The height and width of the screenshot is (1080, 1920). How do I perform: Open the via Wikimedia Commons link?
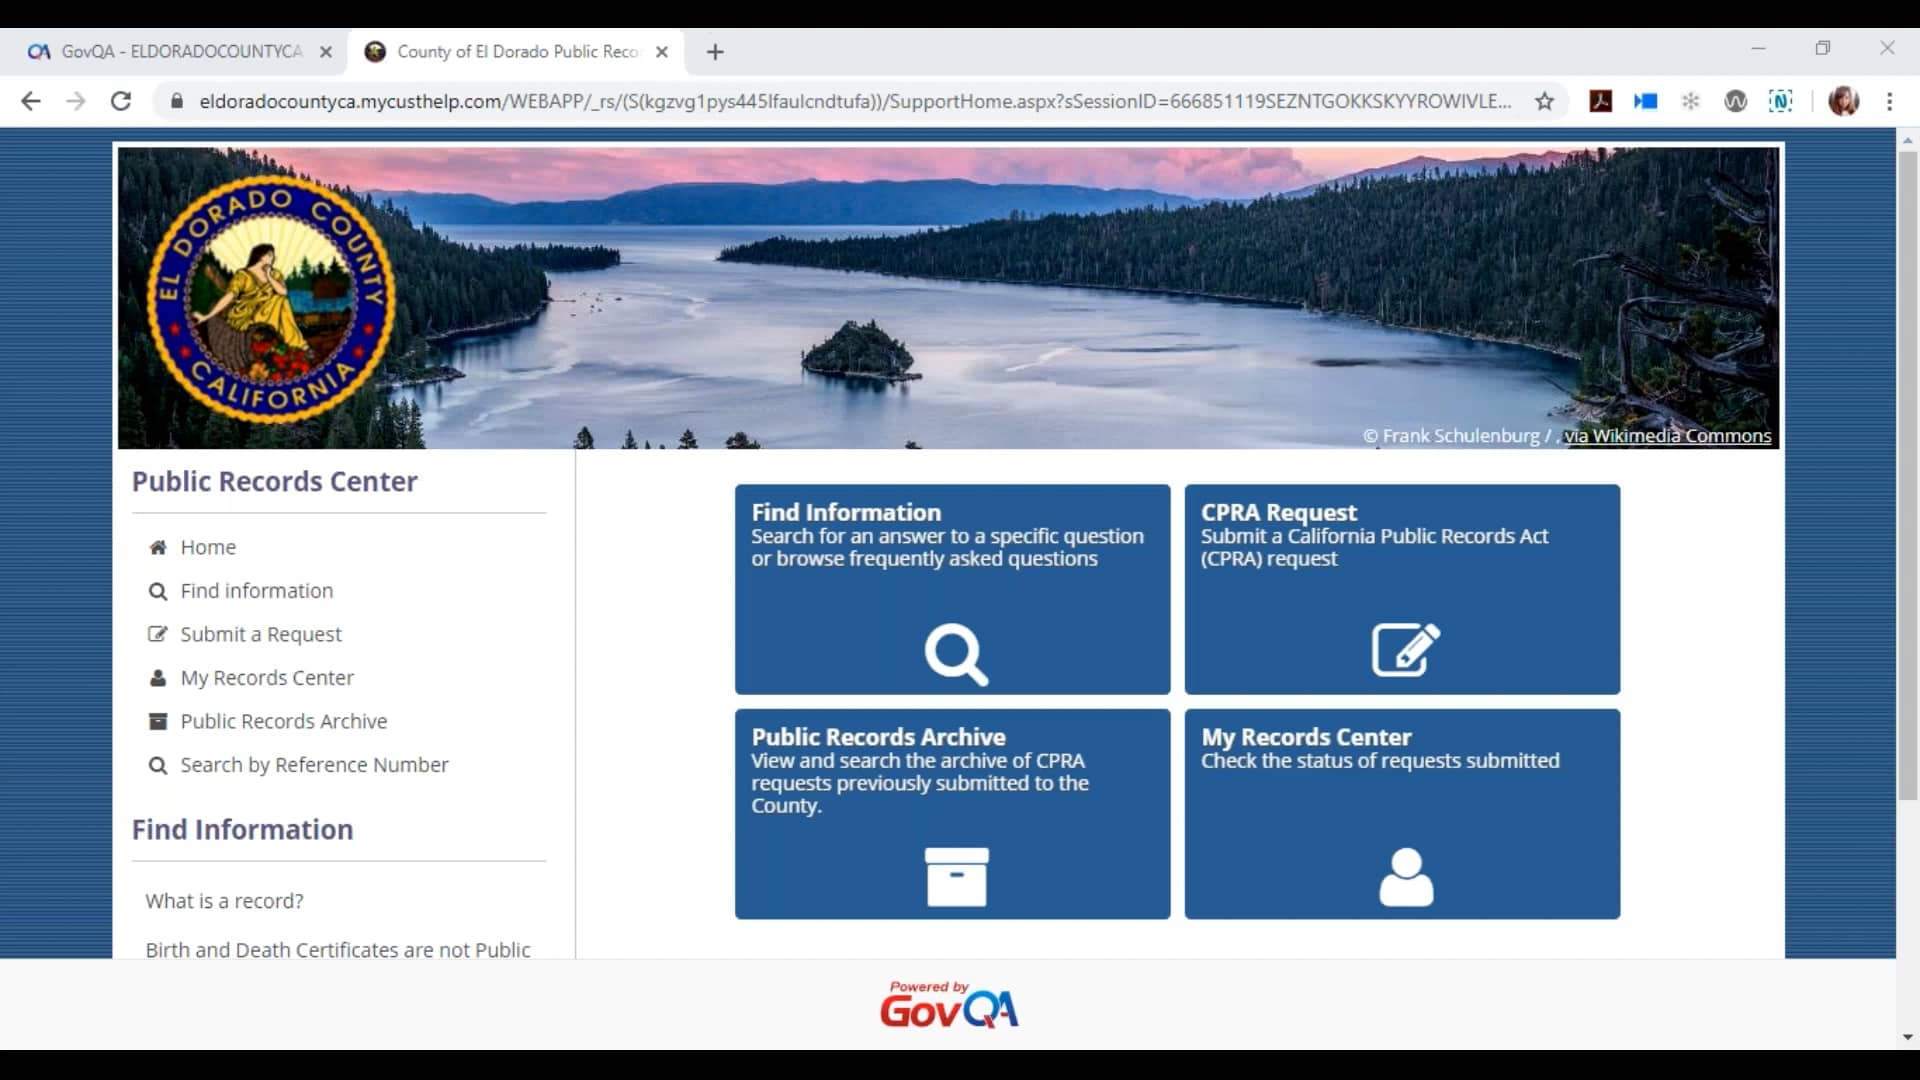(x=1667, y=436)
